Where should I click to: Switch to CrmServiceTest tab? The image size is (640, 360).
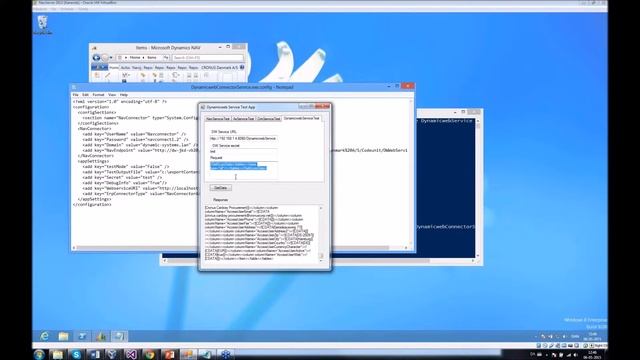coord(269,119)
